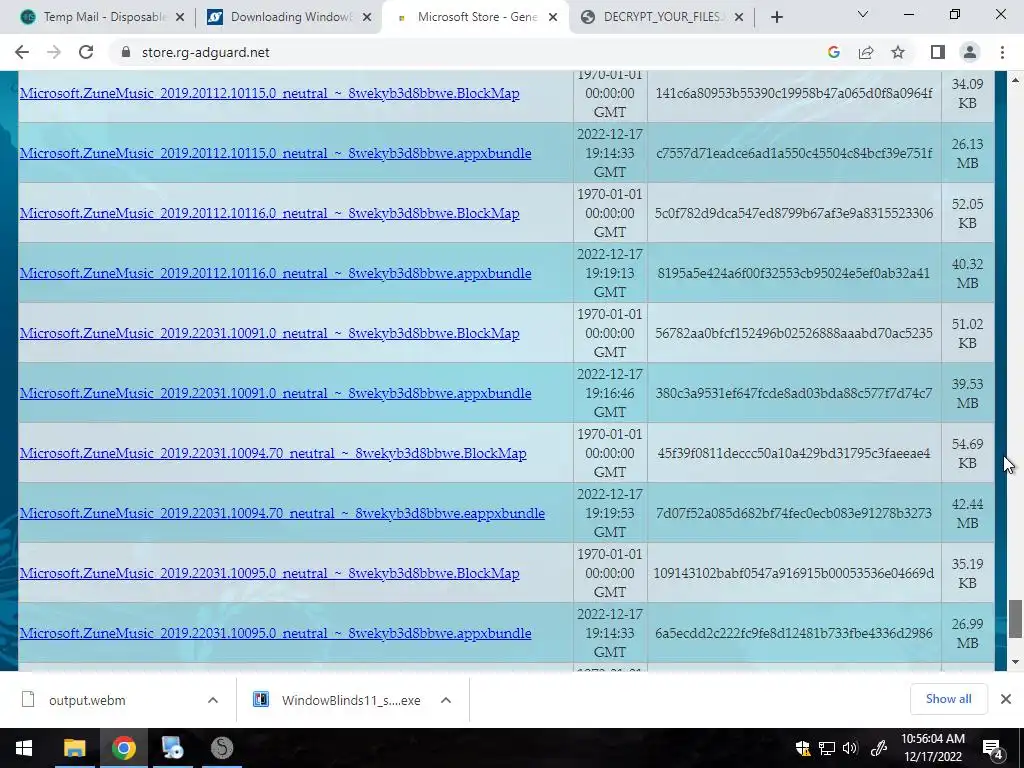The width and height of the screenshot is (1024, 768).
Task: Click hash 8195a5e424a6f00f32553cb95024e5ef0ab32a41
Action: tap(793, 273)
